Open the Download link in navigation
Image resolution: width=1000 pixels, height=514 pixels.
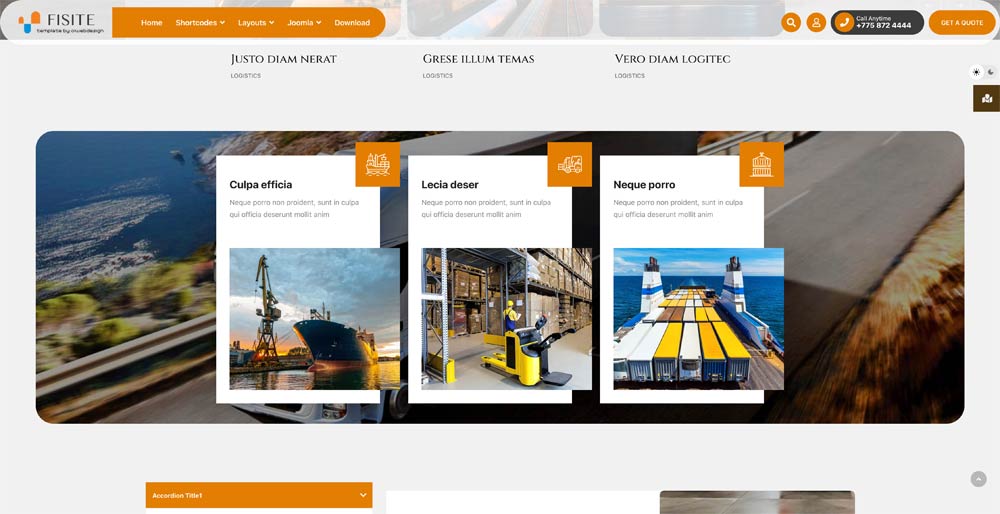click(x=352, y=23)
